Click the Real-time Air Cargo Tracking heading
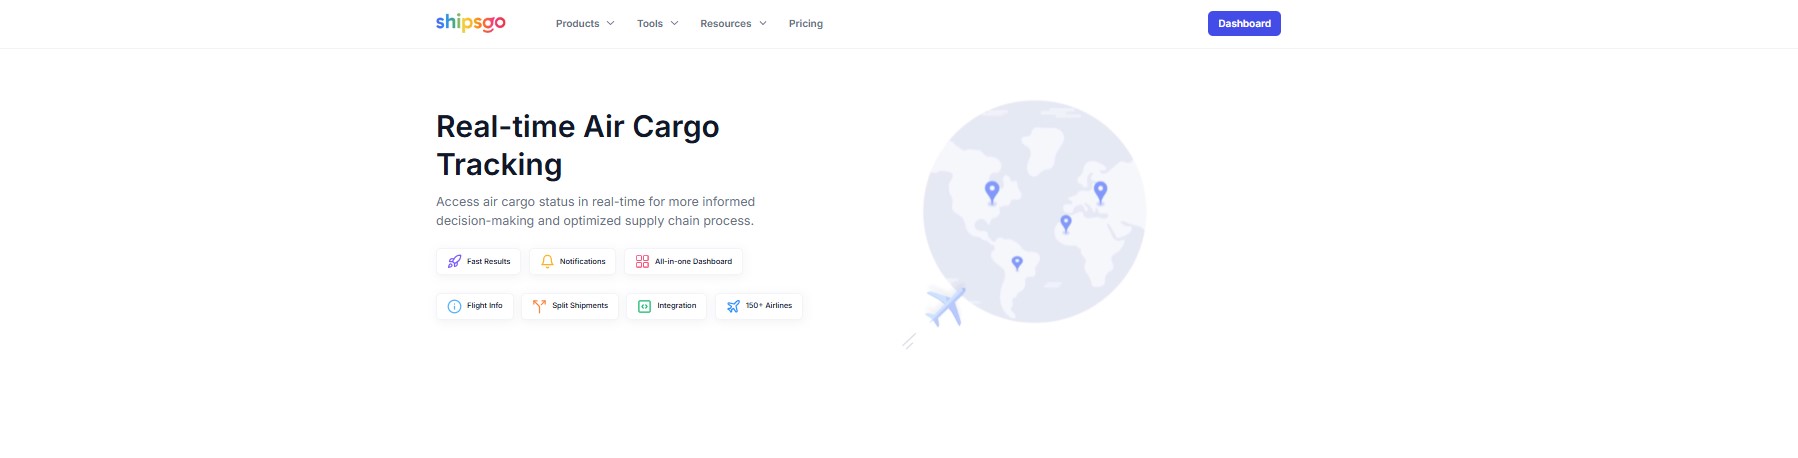 [578, 145]
